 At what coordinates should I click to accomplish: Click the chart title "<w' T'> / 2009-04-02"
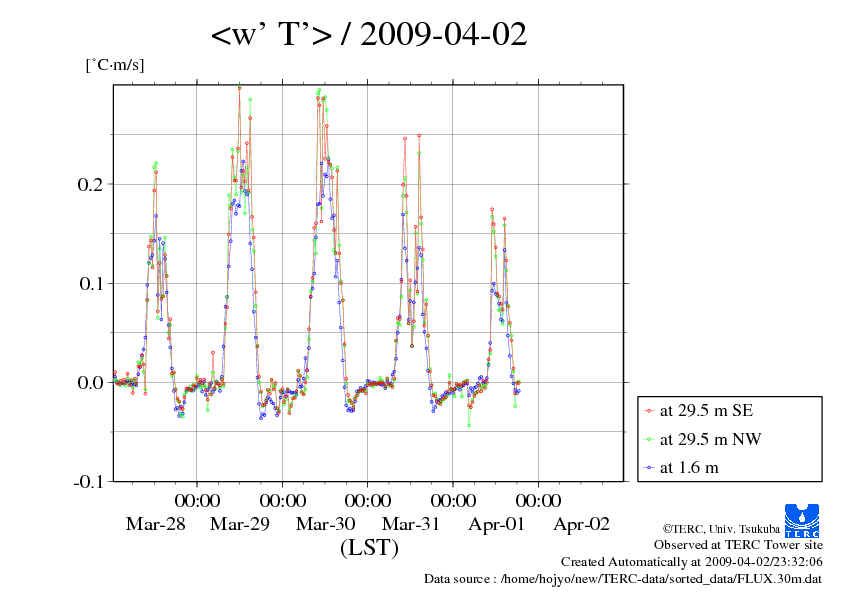point(369,35)
